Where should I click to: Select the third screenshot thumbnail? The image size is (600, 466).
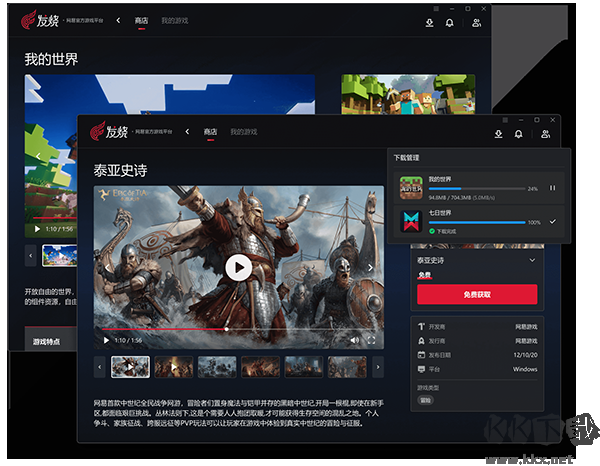click(x=217, y=367)
